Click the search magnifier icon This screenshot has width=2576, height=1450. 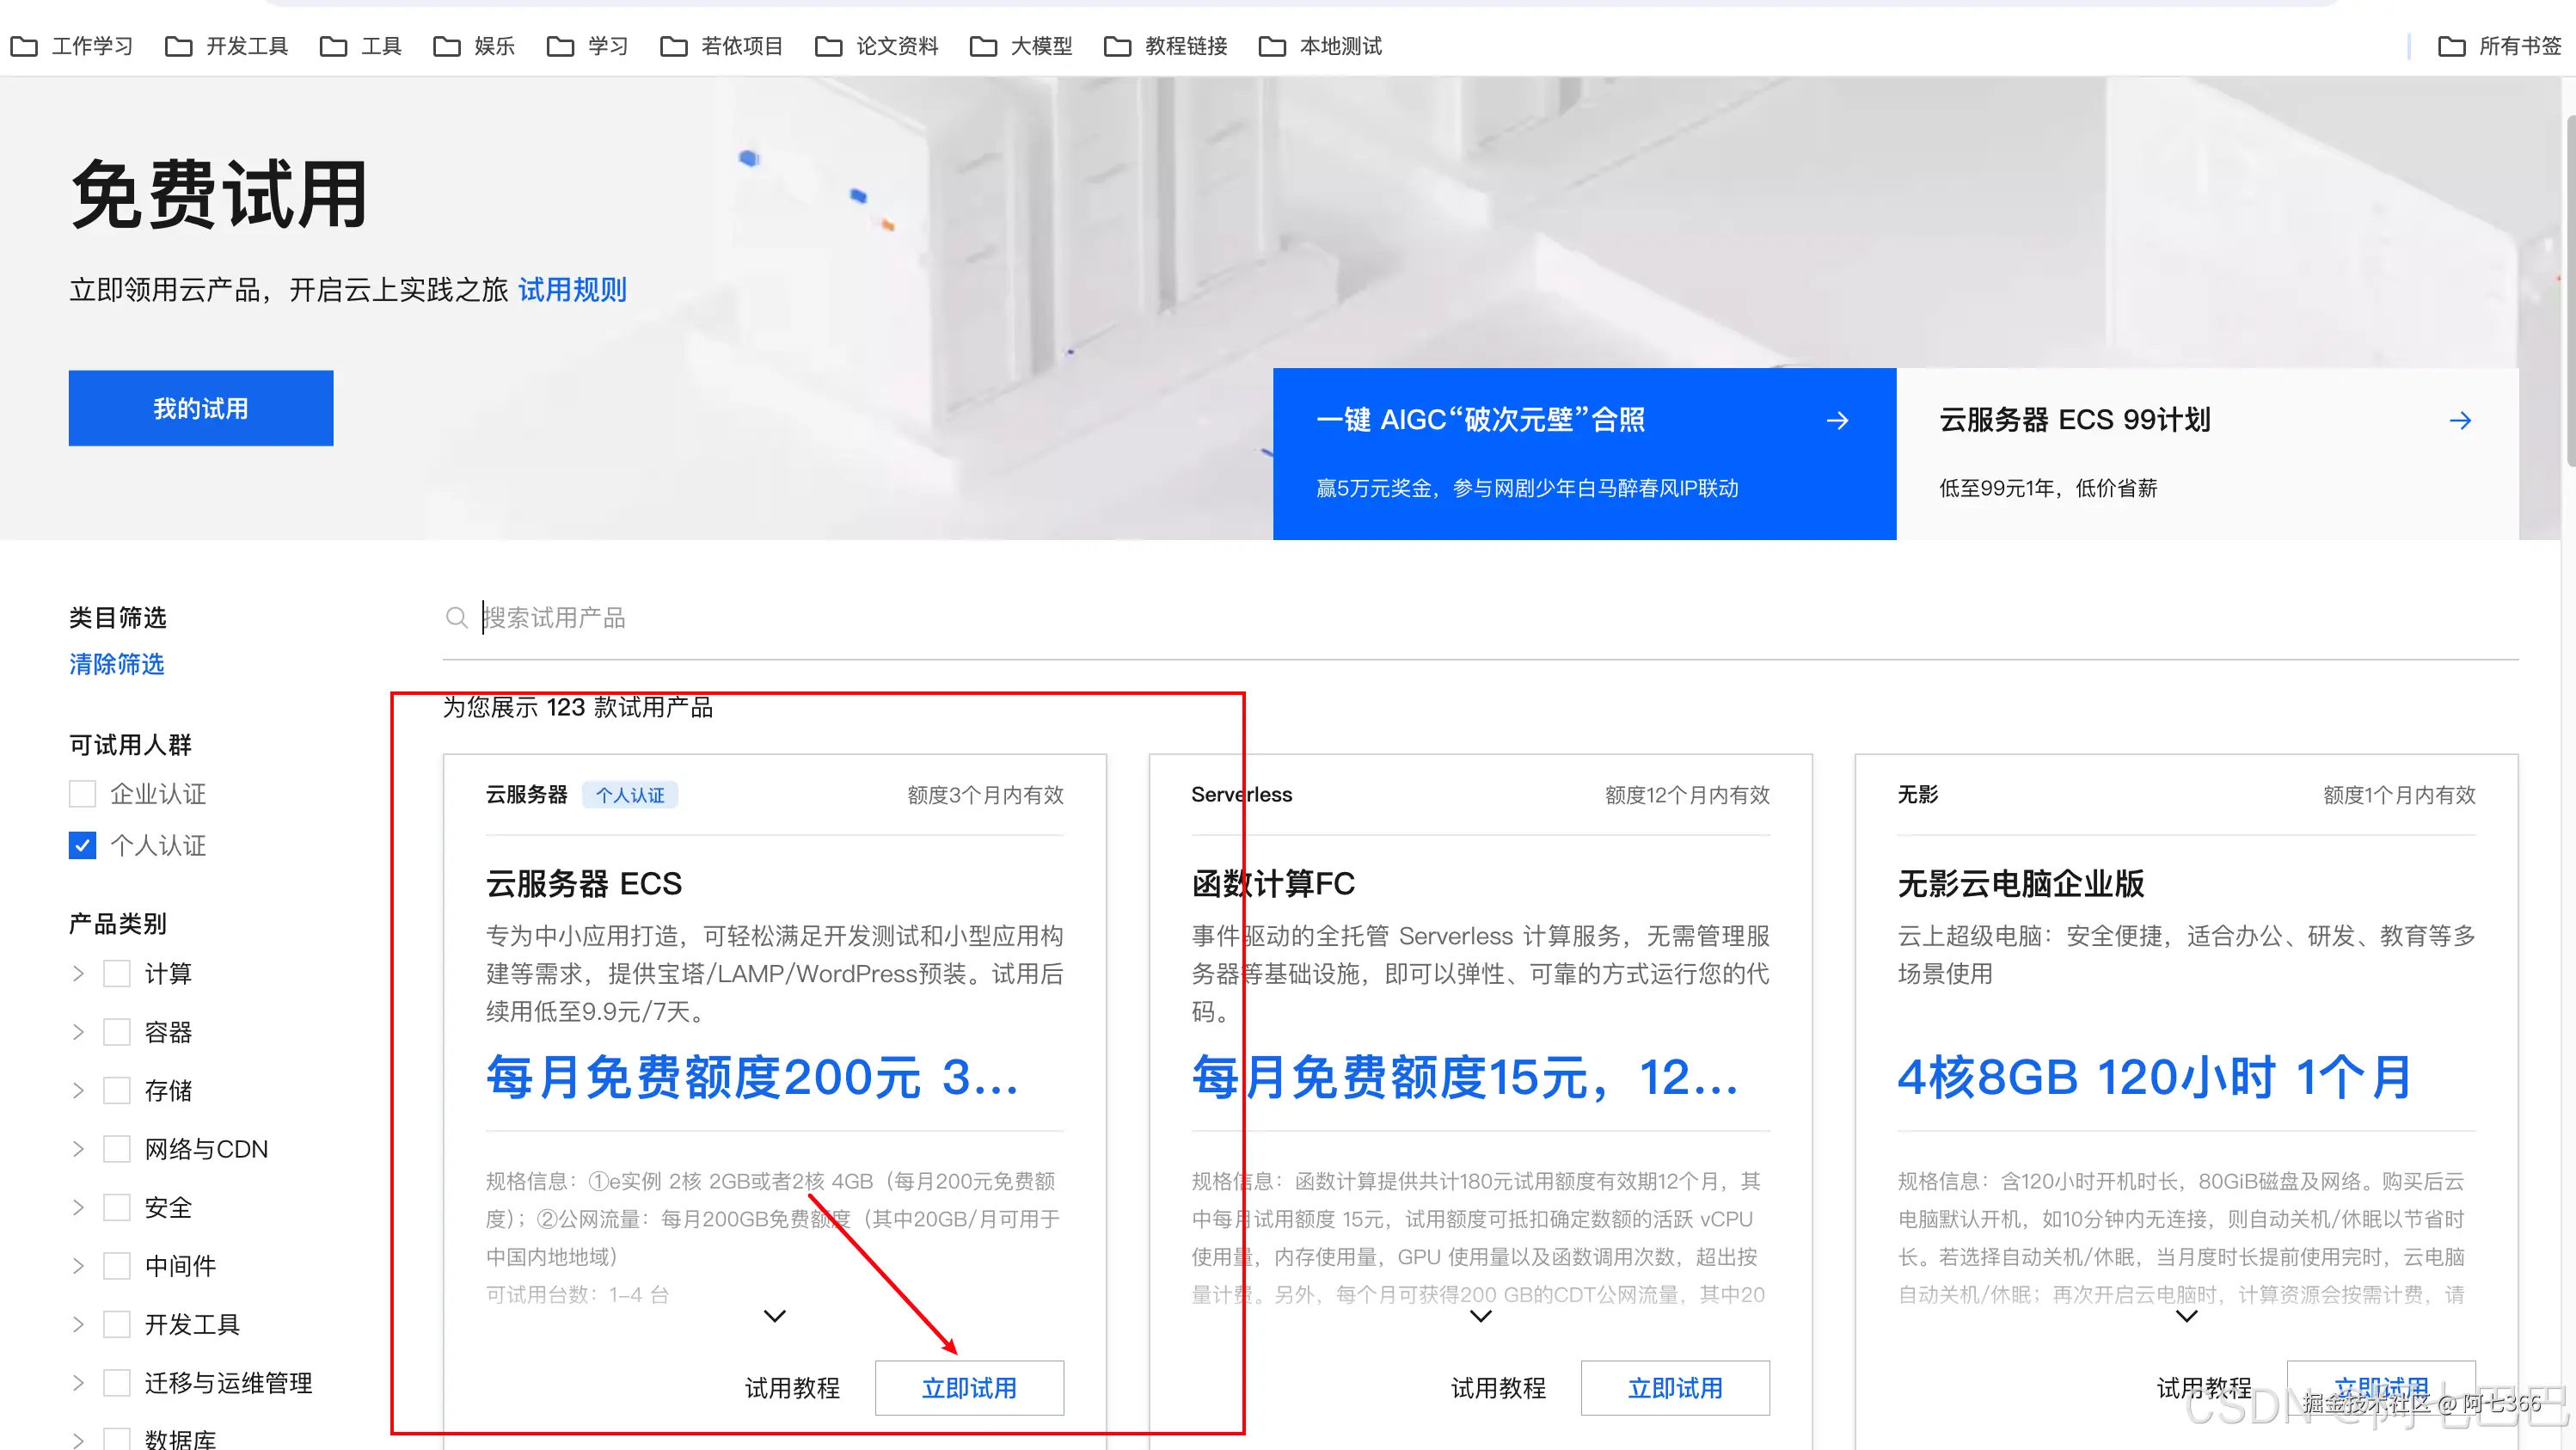457,617
